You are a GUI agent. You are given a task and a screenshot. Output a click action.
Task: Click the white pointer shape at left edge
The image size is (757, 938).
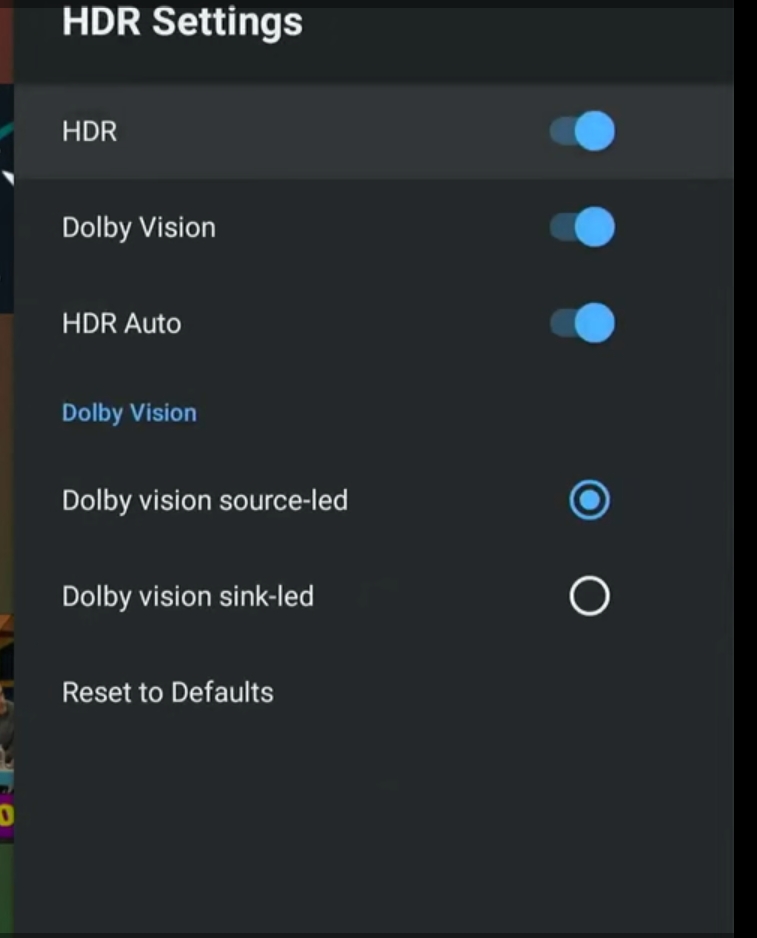[x=8, y=178]
